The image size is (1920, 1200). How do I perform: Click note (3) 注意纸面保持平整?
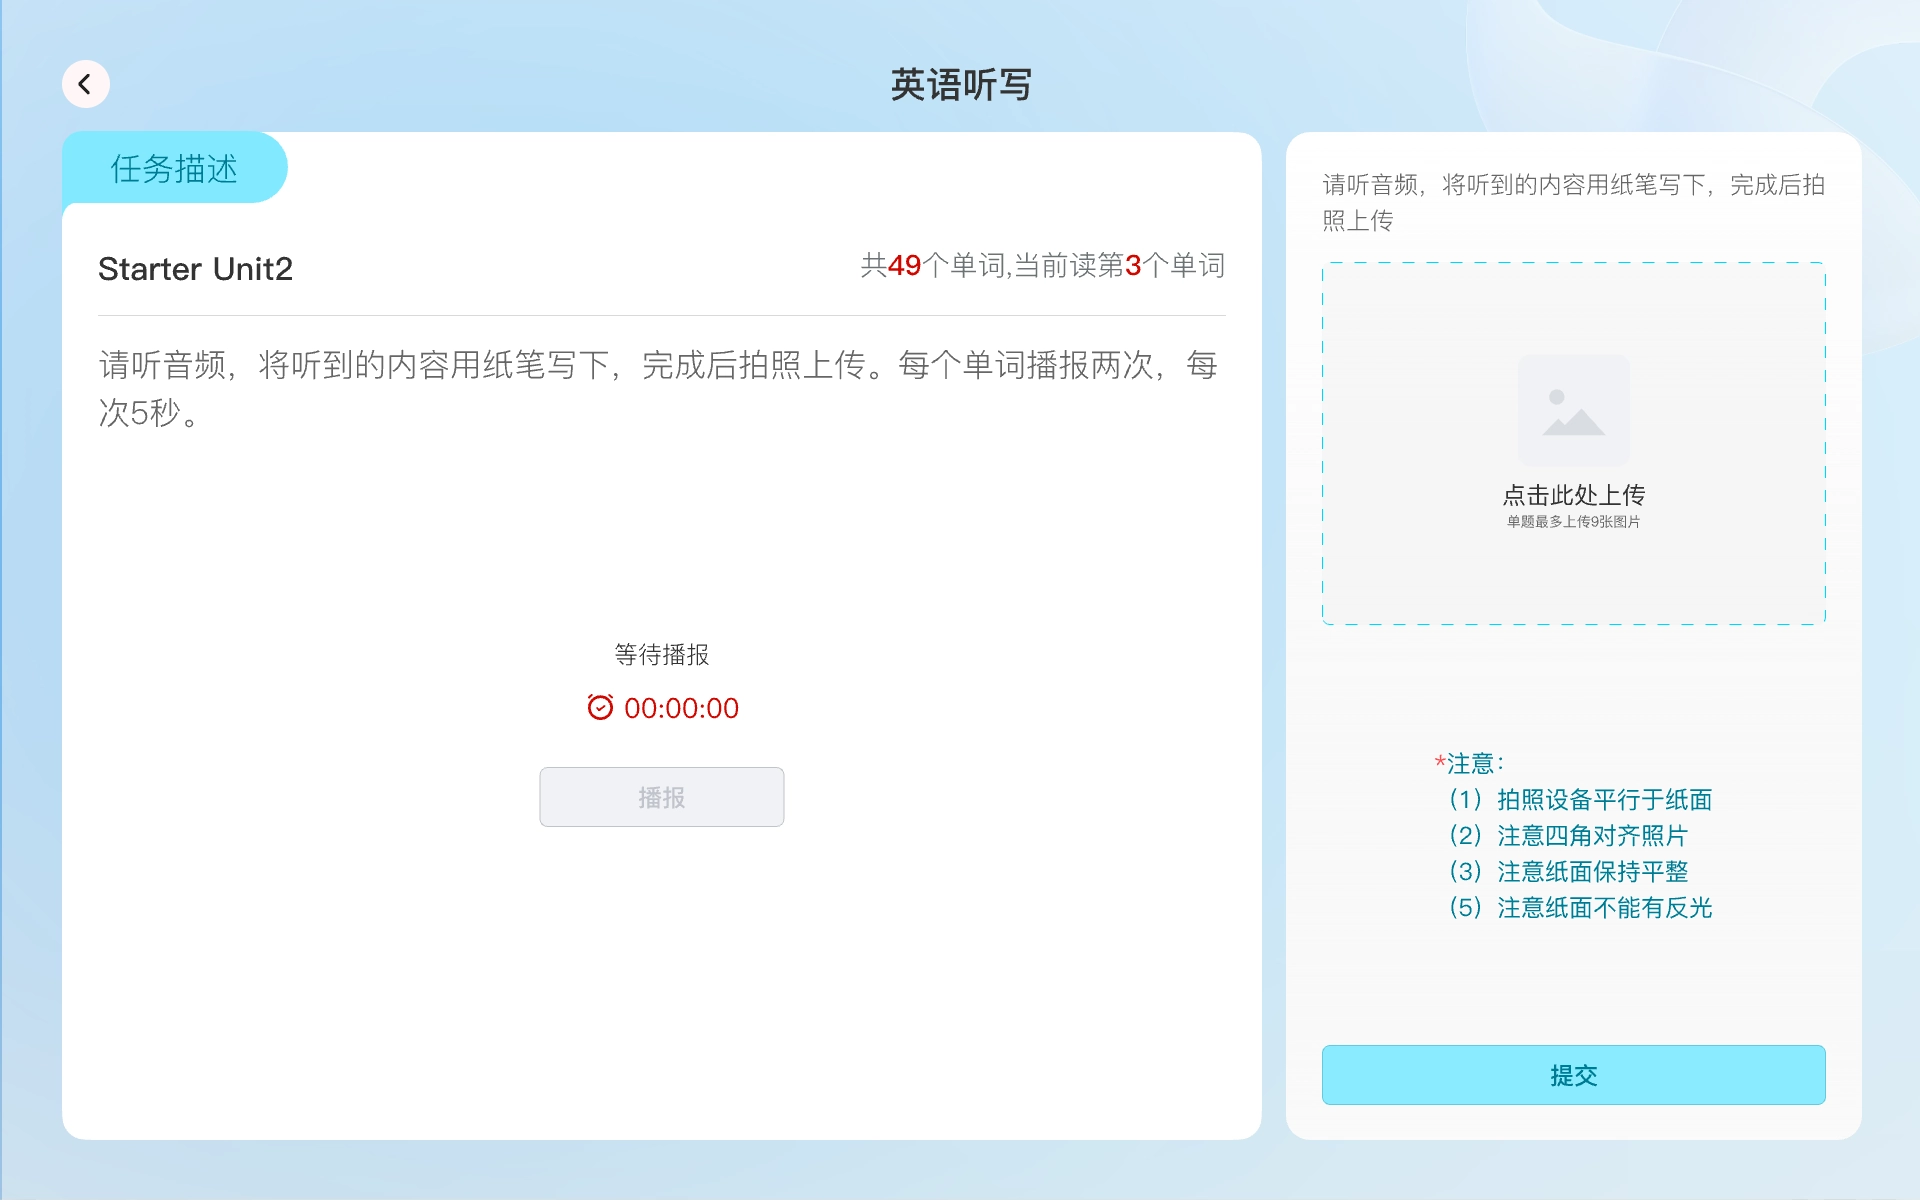coord(1568,871)
